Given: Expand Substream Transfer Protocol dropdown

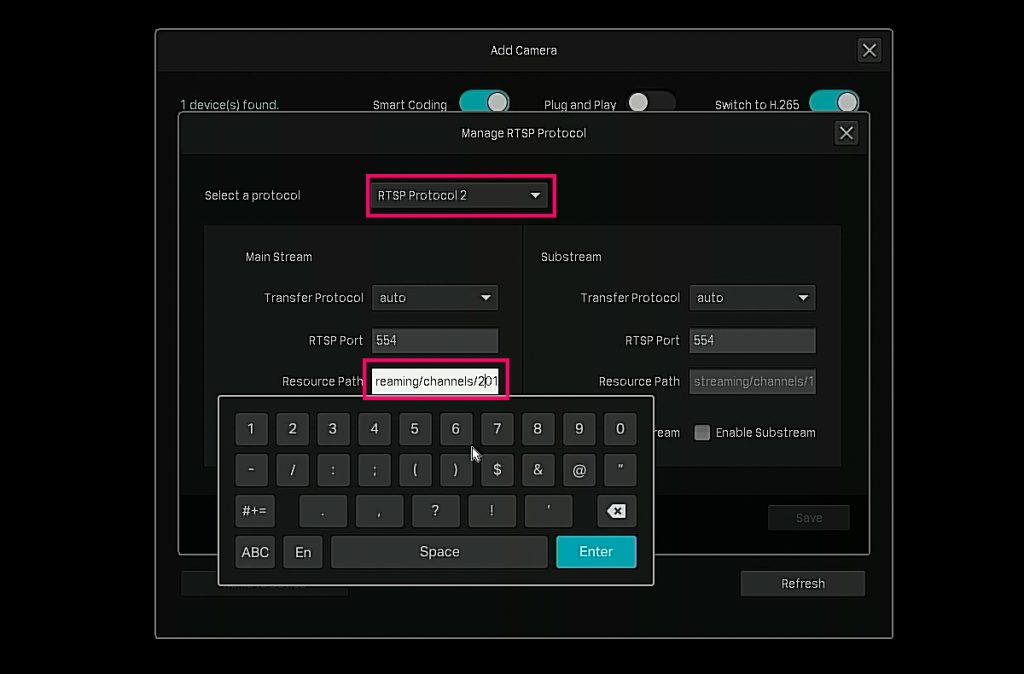Looking at the screenshot, I should pos(752,298).
